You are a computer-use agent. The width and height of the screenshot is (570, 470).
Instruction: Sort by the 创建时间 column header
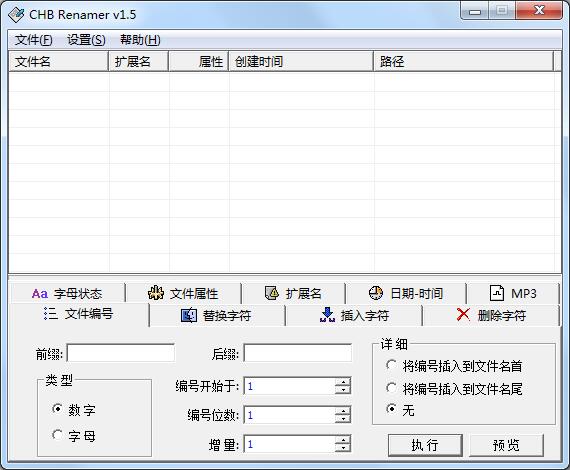(x=301, y=61)
